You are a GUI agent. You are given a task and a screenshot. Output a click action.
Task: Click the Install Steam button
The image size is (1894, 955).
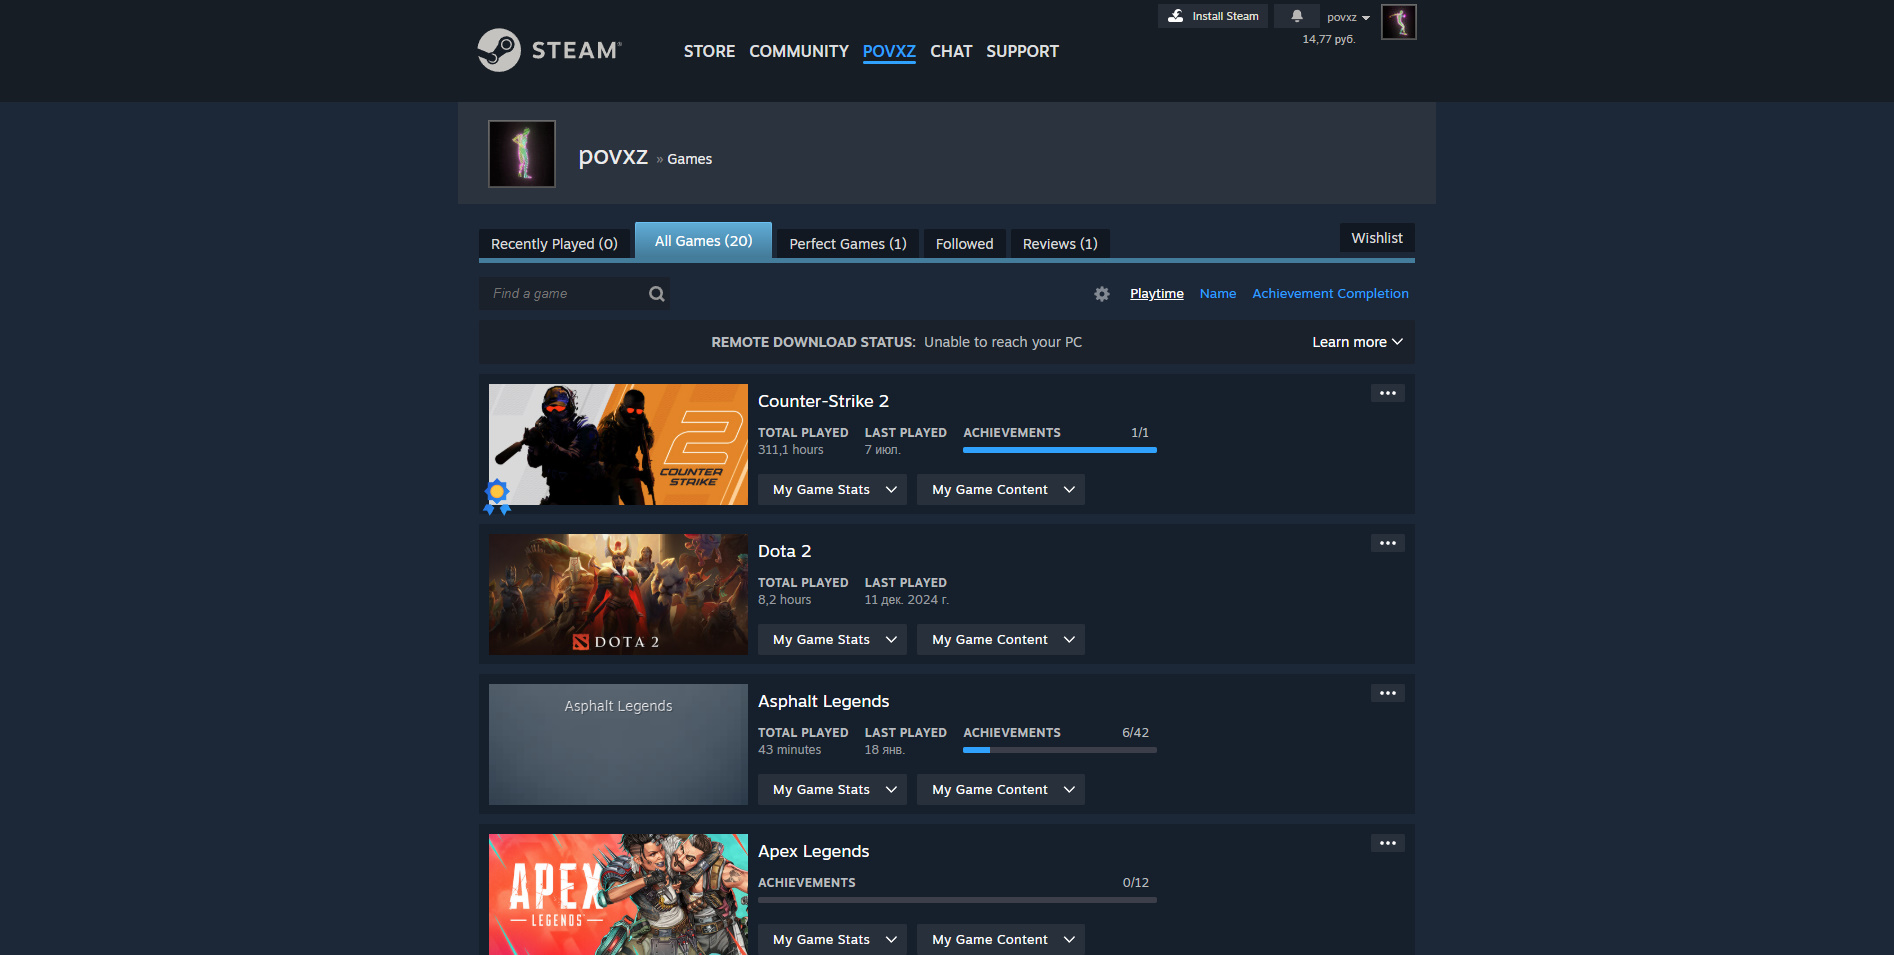click(x=1213, y=16)
